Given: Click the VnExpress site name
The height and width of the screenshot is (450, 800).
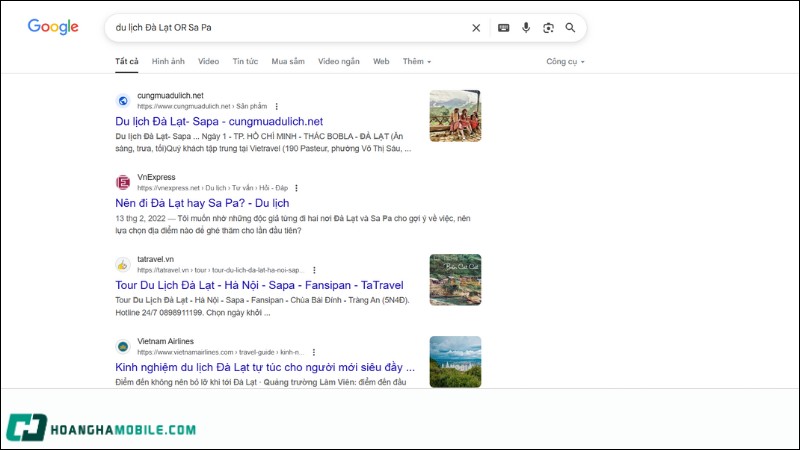Looking at the screenshot, I should 156,177.
